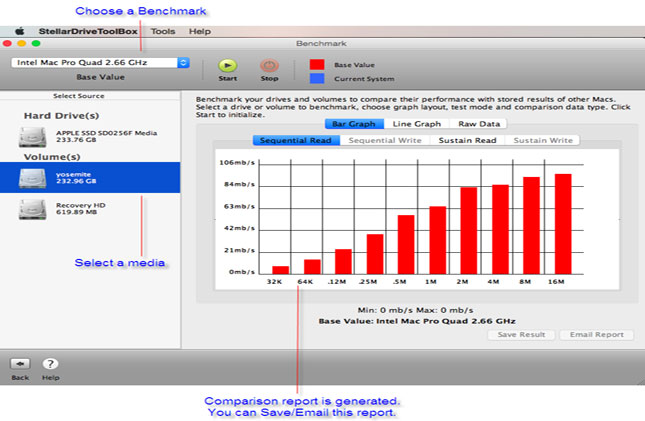This screenshot has width=645, height=421.
Task: Click the yosemite 232.96 GB row text
Action: click(76, 178)
